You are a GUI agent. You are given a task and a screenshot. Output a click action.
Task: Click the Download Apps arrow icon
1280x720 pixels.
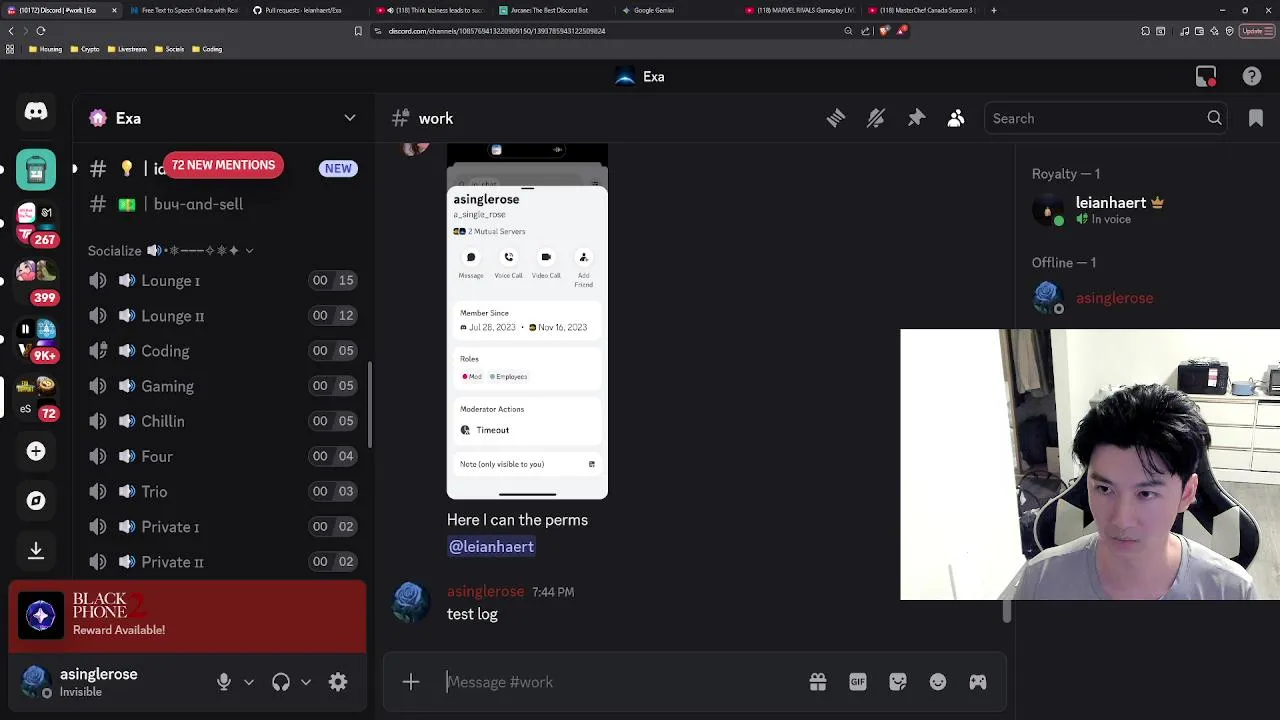(x=36, y=550)
